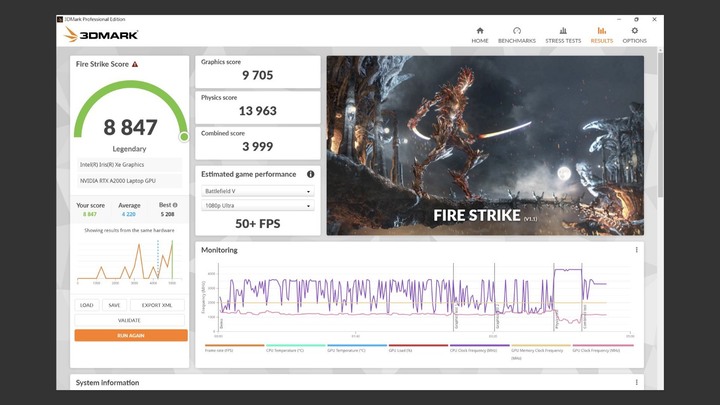720x405 pixels.
Task: Open the Stress Tests tab
Action: tap(563, 35)
